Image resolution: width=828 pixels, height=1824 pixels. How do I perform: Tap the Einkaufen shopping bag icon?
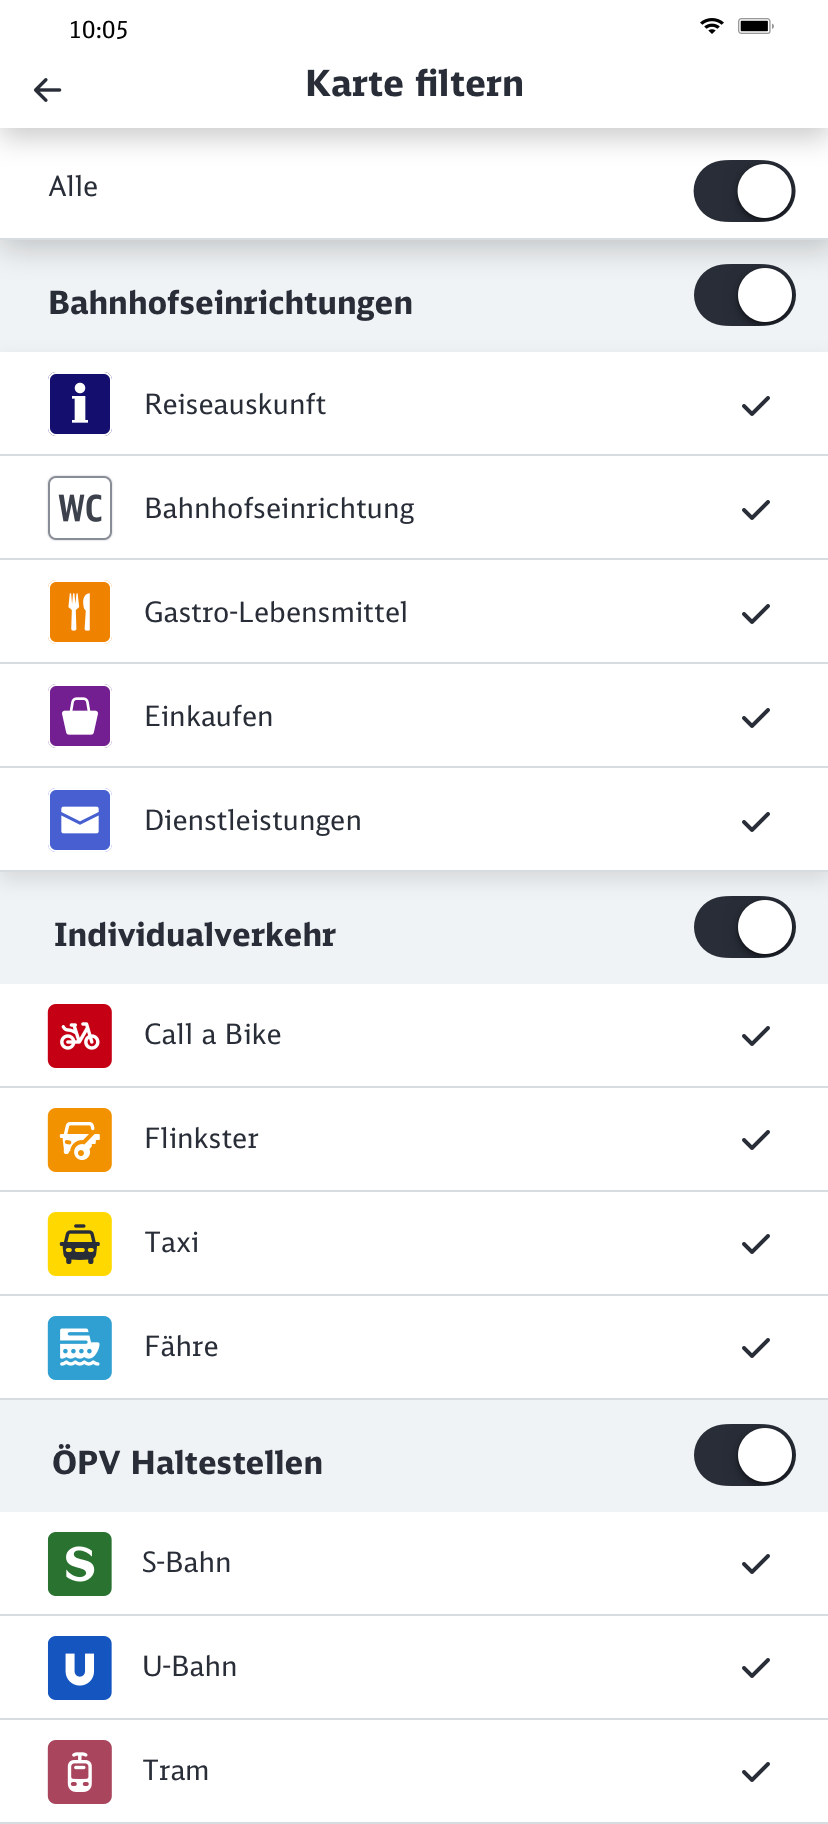80,716
